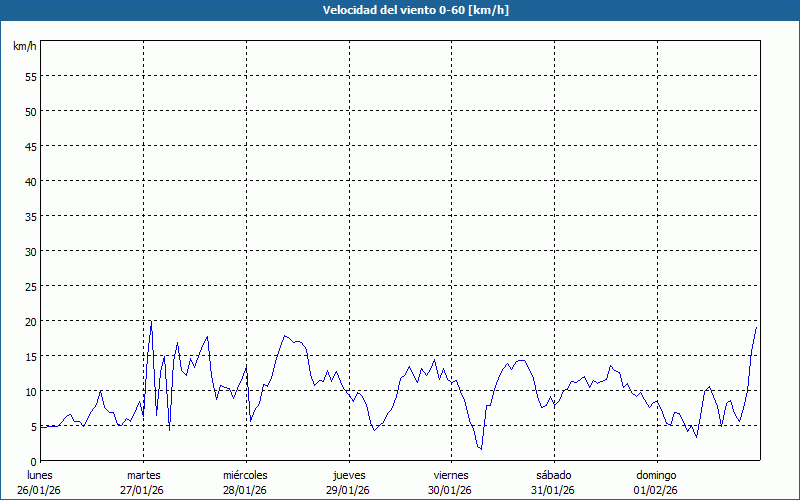The height and width of the screenshot is (500, 800).
Task: Click the 20 km/h wind peak on martes
Action: click(151, 322)
